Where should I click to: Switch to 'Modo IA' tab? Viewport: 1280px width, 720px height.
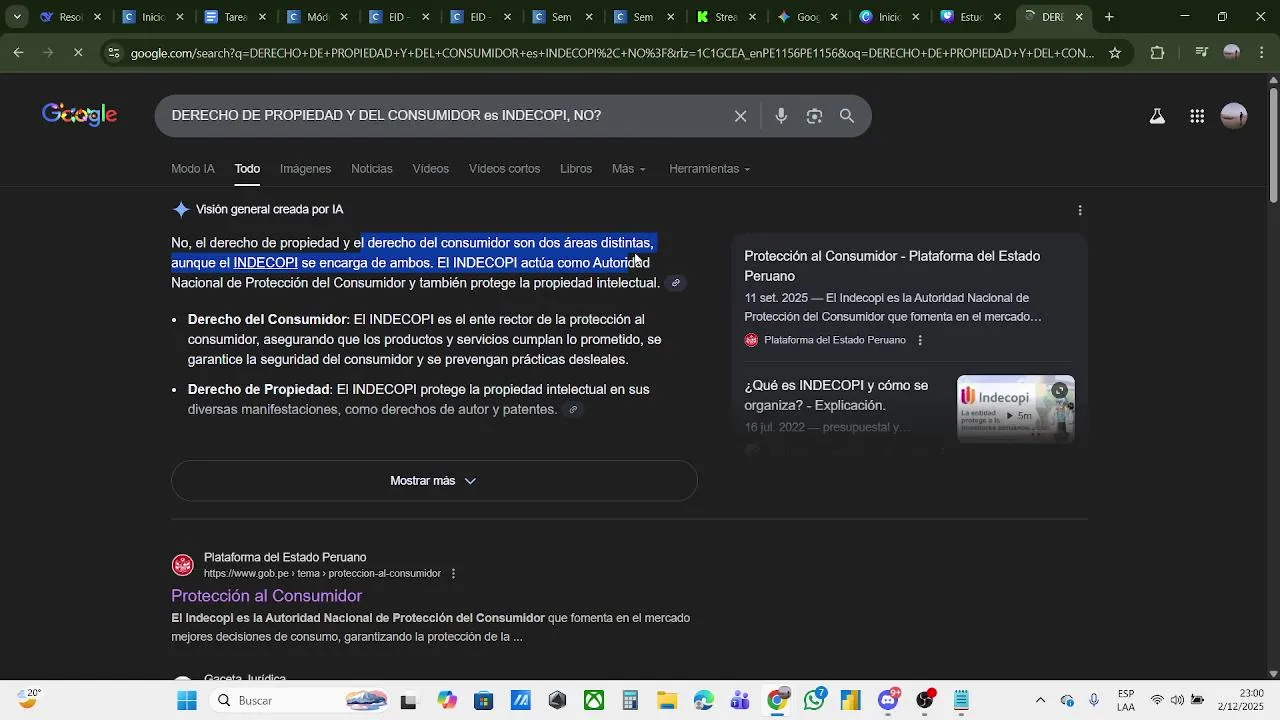click(x=193, y=169)
